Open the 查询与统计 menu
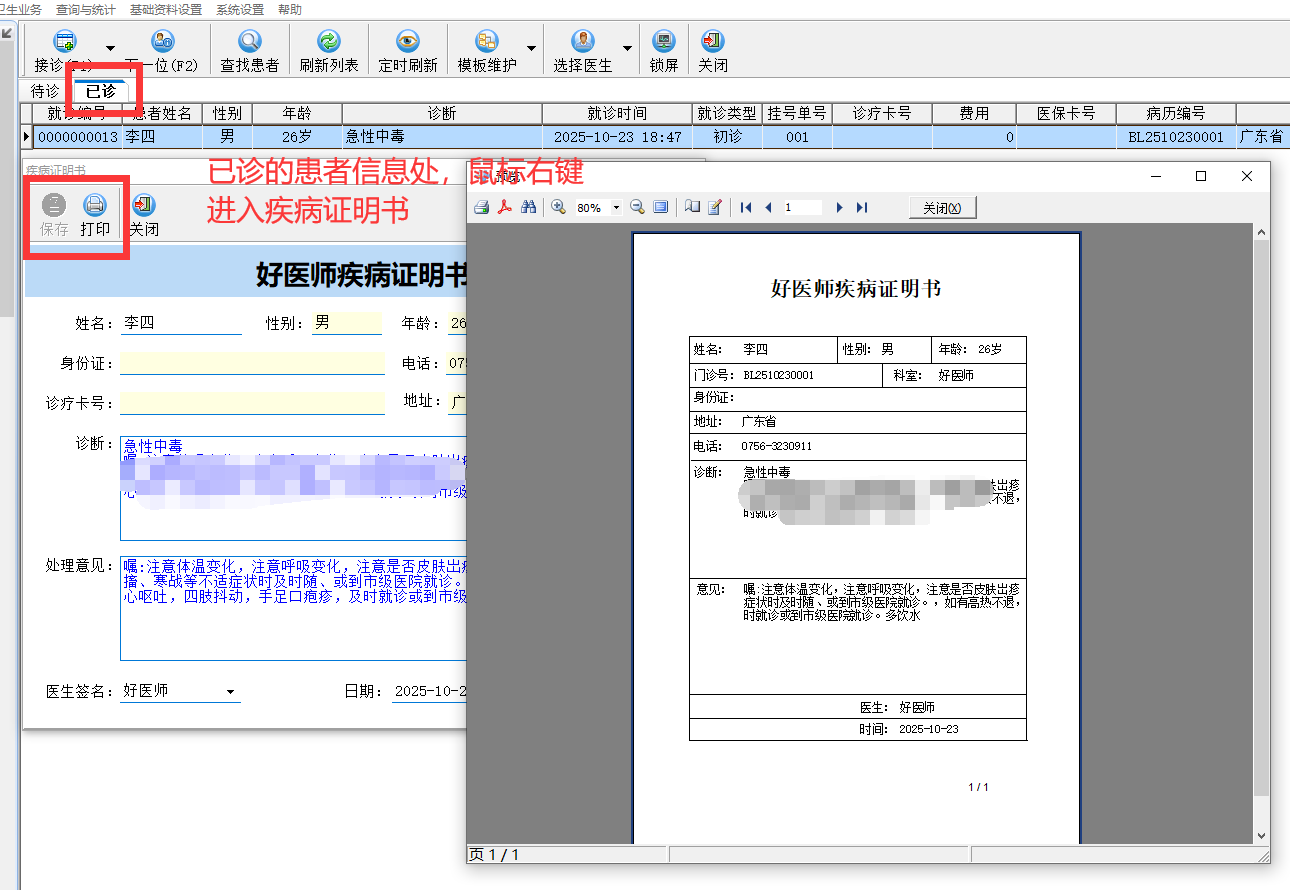Viewport: 1290px width, 890px height. 85,9
